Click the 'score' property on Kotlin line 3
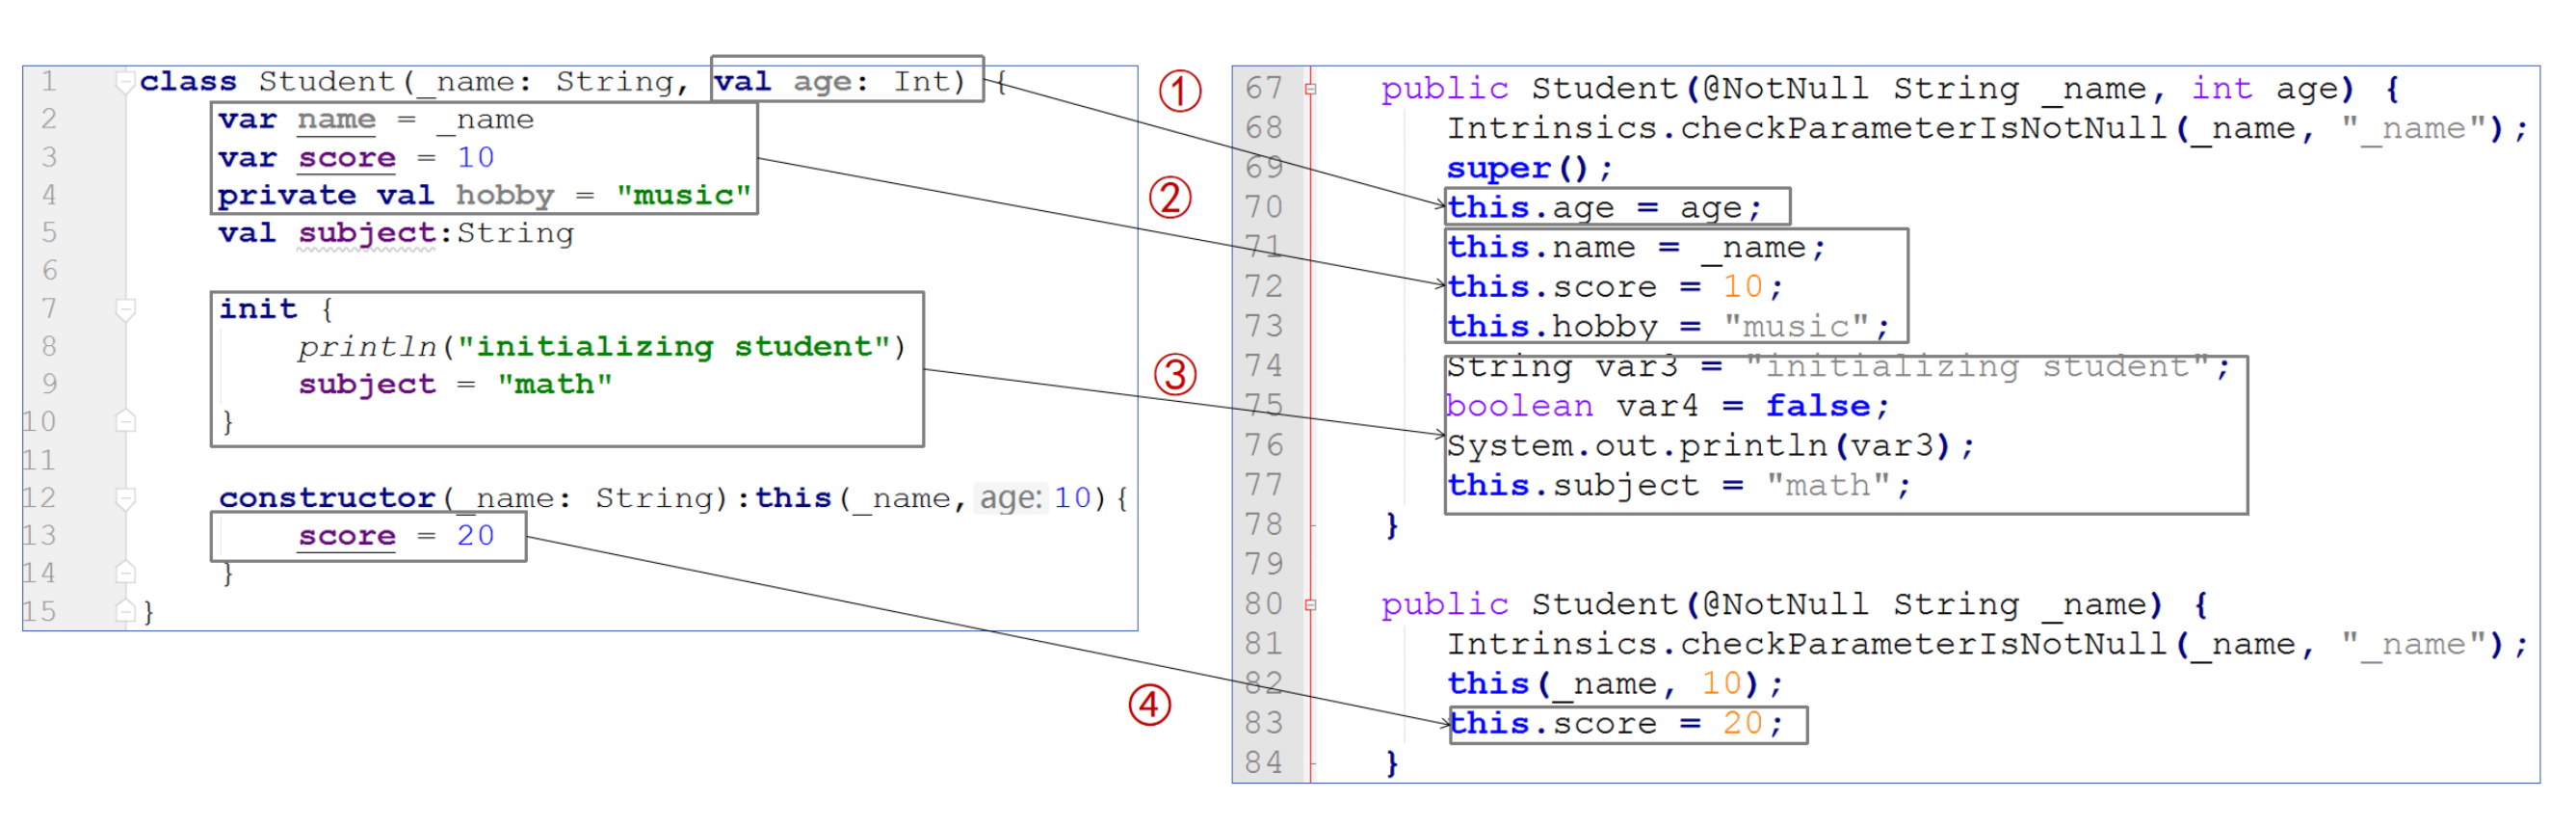The height and width of the screenshot is (827, 2576). tap(347, 158)
